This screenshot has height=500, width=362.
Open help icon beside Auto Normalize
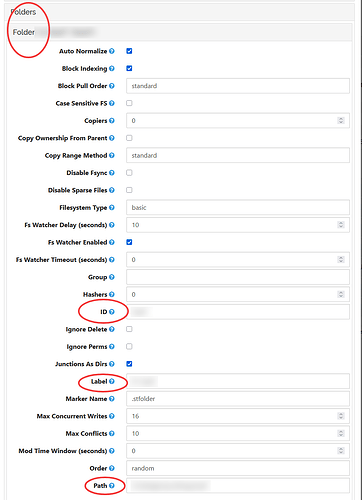coord(112,51)
